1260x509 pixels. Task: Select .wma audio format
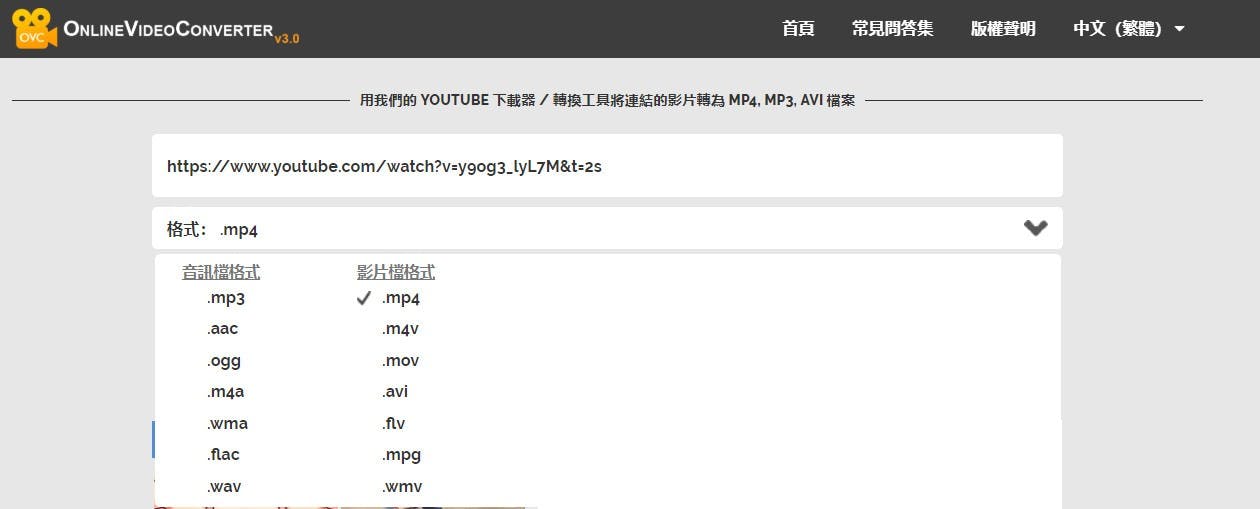click(227, 424)
